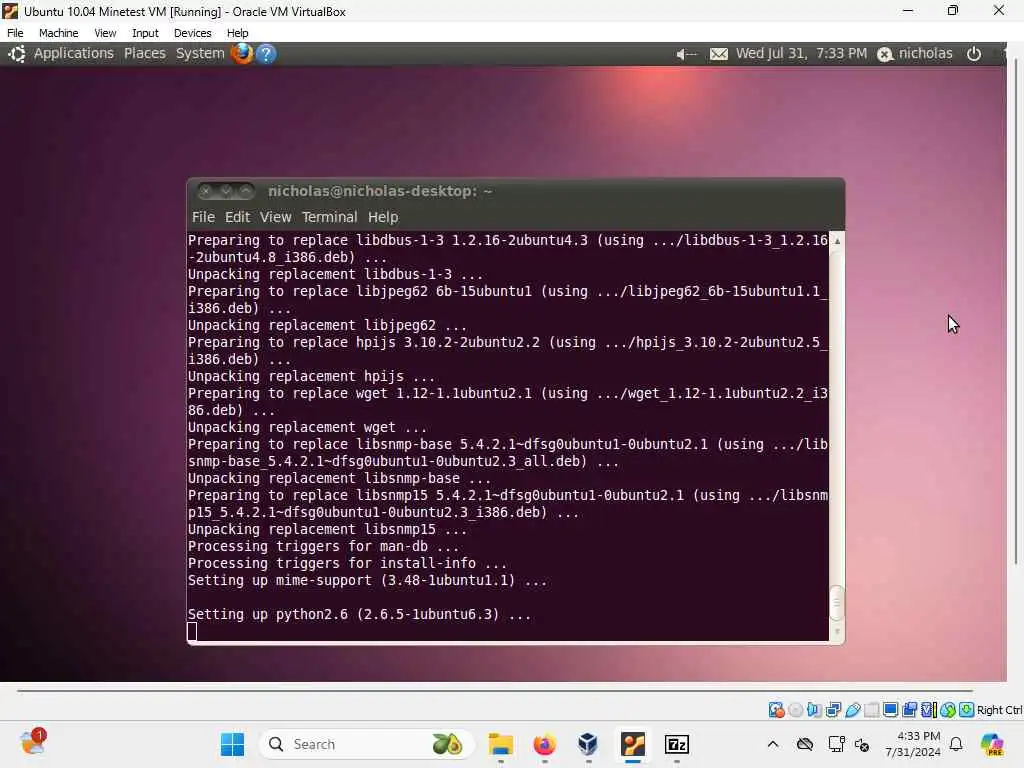
Task: Click the terminal scrollbar up arrow
Action: tap(837, 241)
